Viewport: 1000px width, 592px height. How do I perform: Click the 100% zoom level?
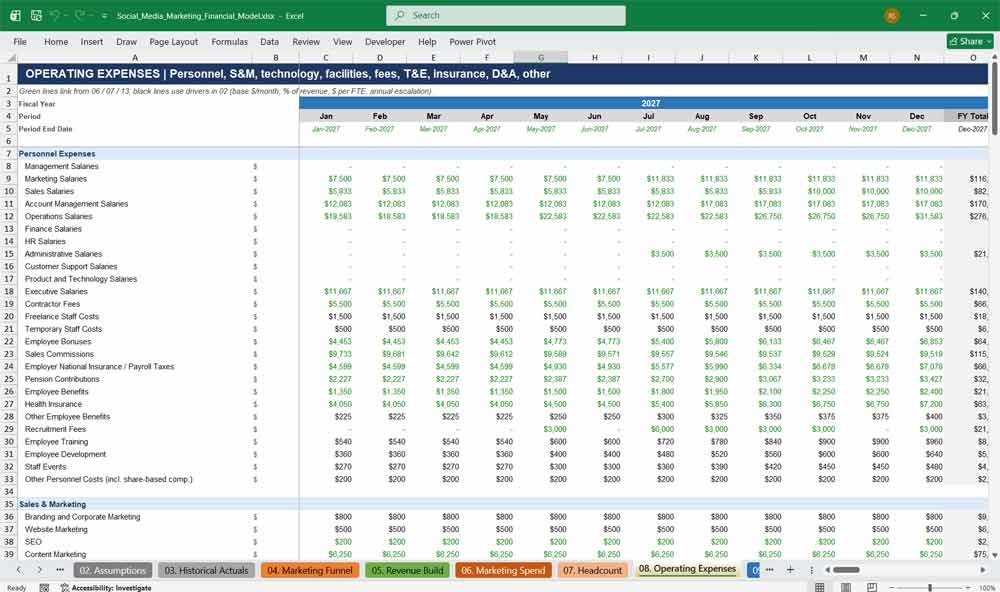click(987, 588)
